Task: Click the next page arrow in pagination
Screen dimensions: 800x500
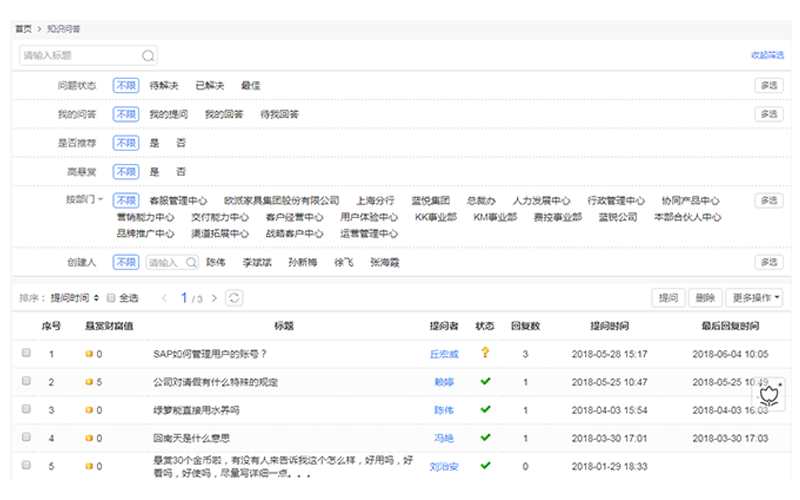Action: pyautogui.click(x=213, y=298)
